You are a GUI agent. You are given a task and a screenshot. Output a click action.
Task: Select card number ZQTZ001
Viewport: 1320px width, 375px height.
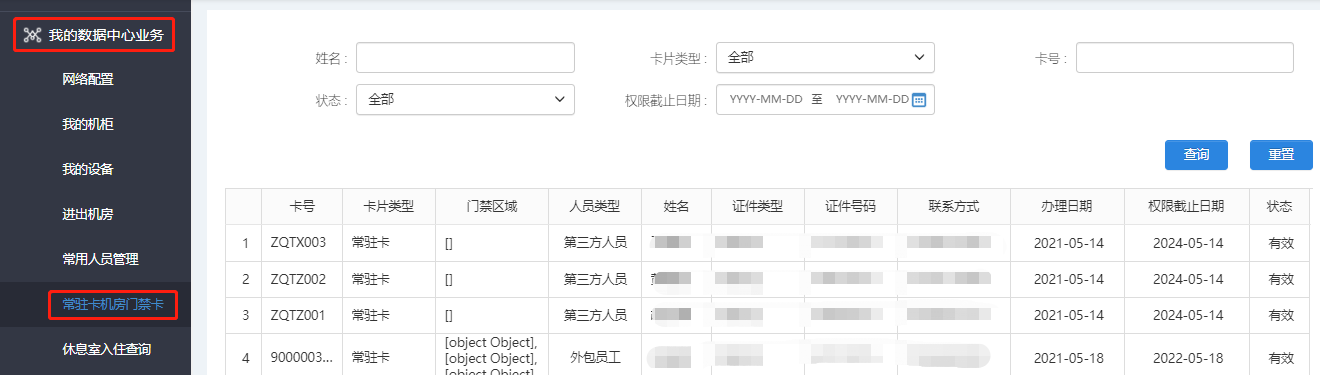click(298, 315)
